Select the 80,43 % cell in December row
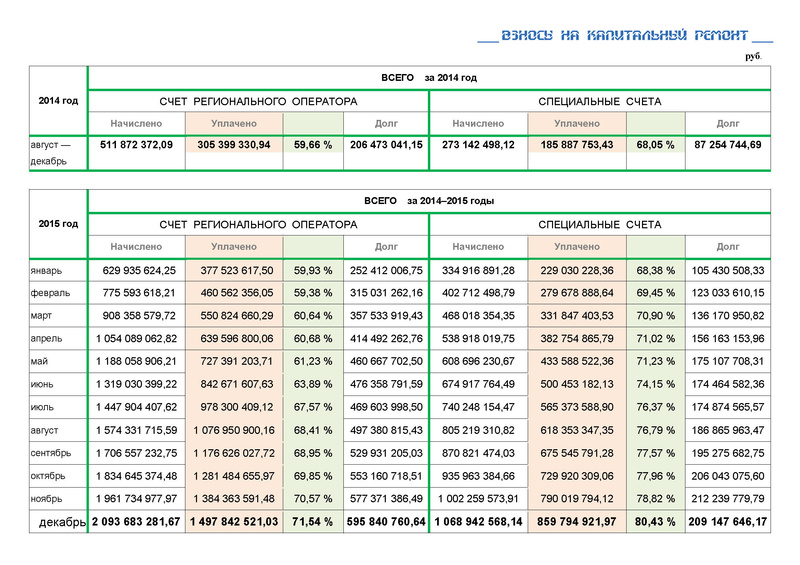 click(x=656, y=522)
